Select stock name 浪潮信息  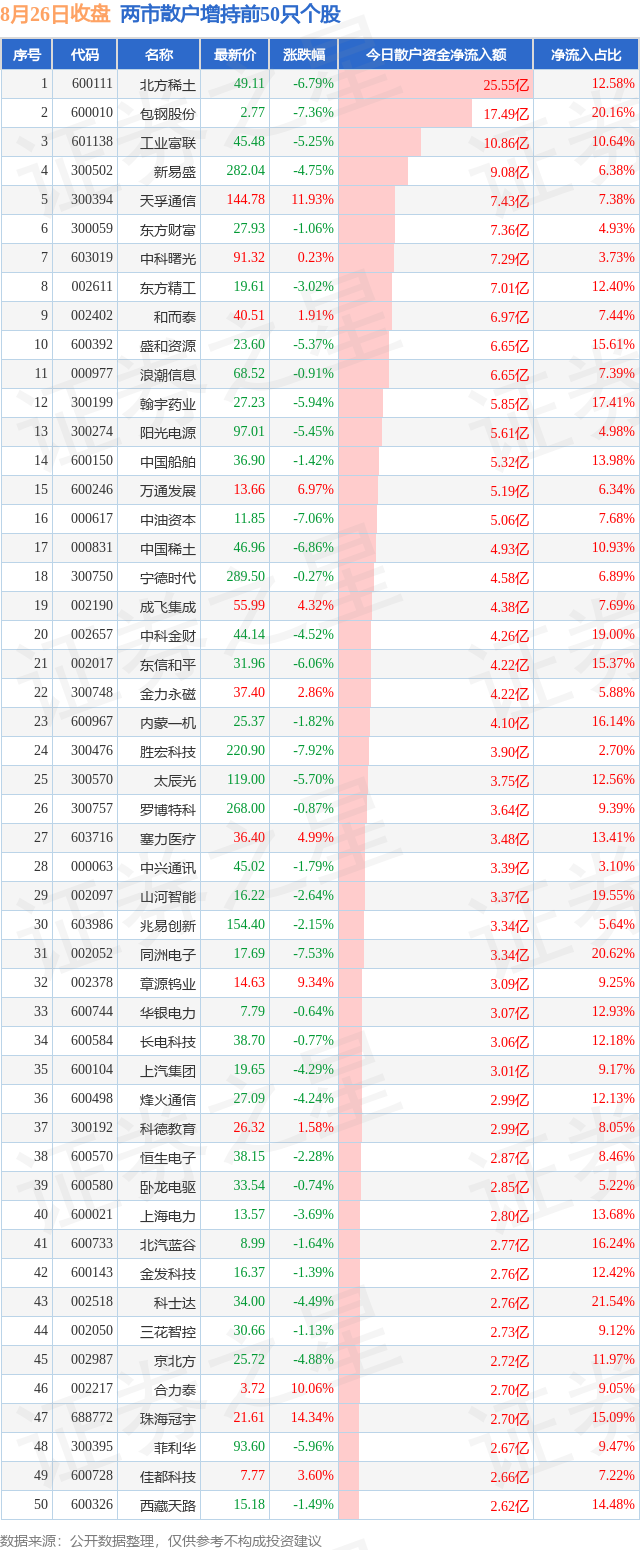[x=168, y=375]
